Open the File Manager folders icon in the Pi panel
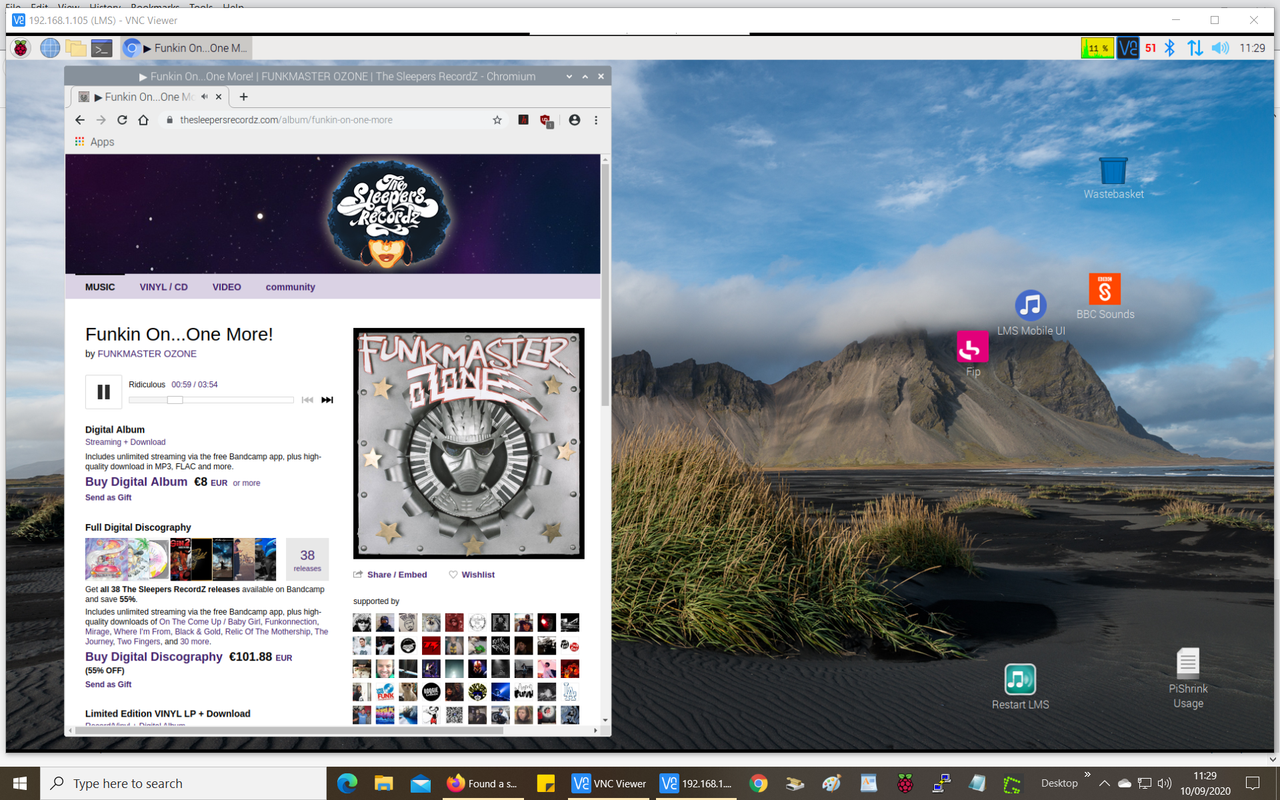 tap(76, 48)
